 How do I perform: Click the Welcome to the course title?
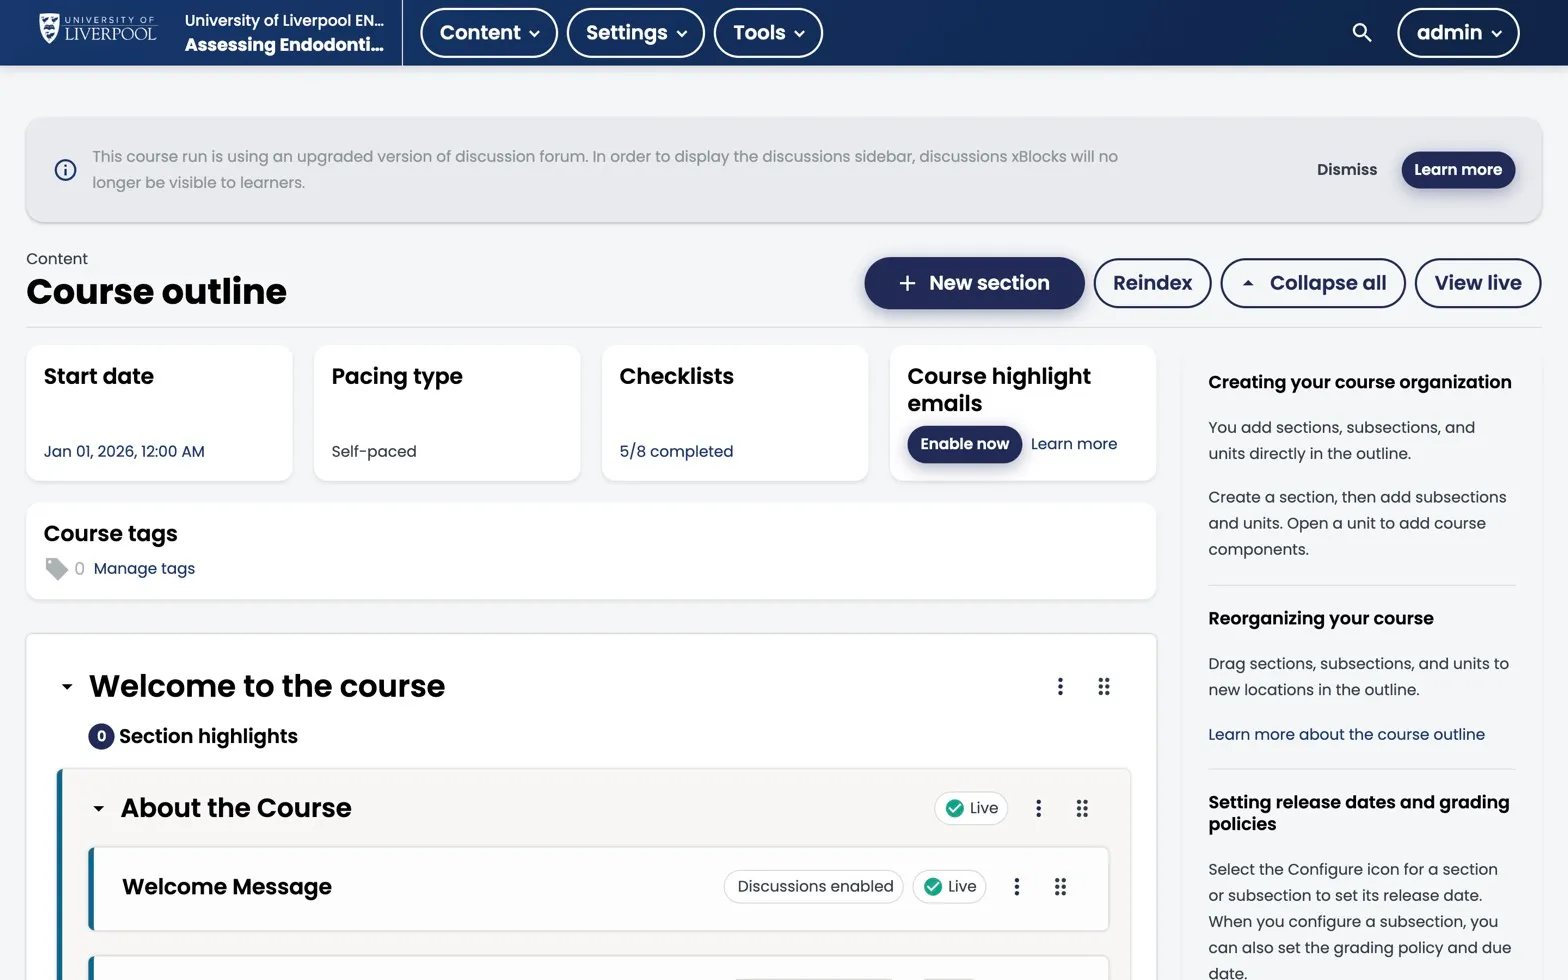point(267,686)
